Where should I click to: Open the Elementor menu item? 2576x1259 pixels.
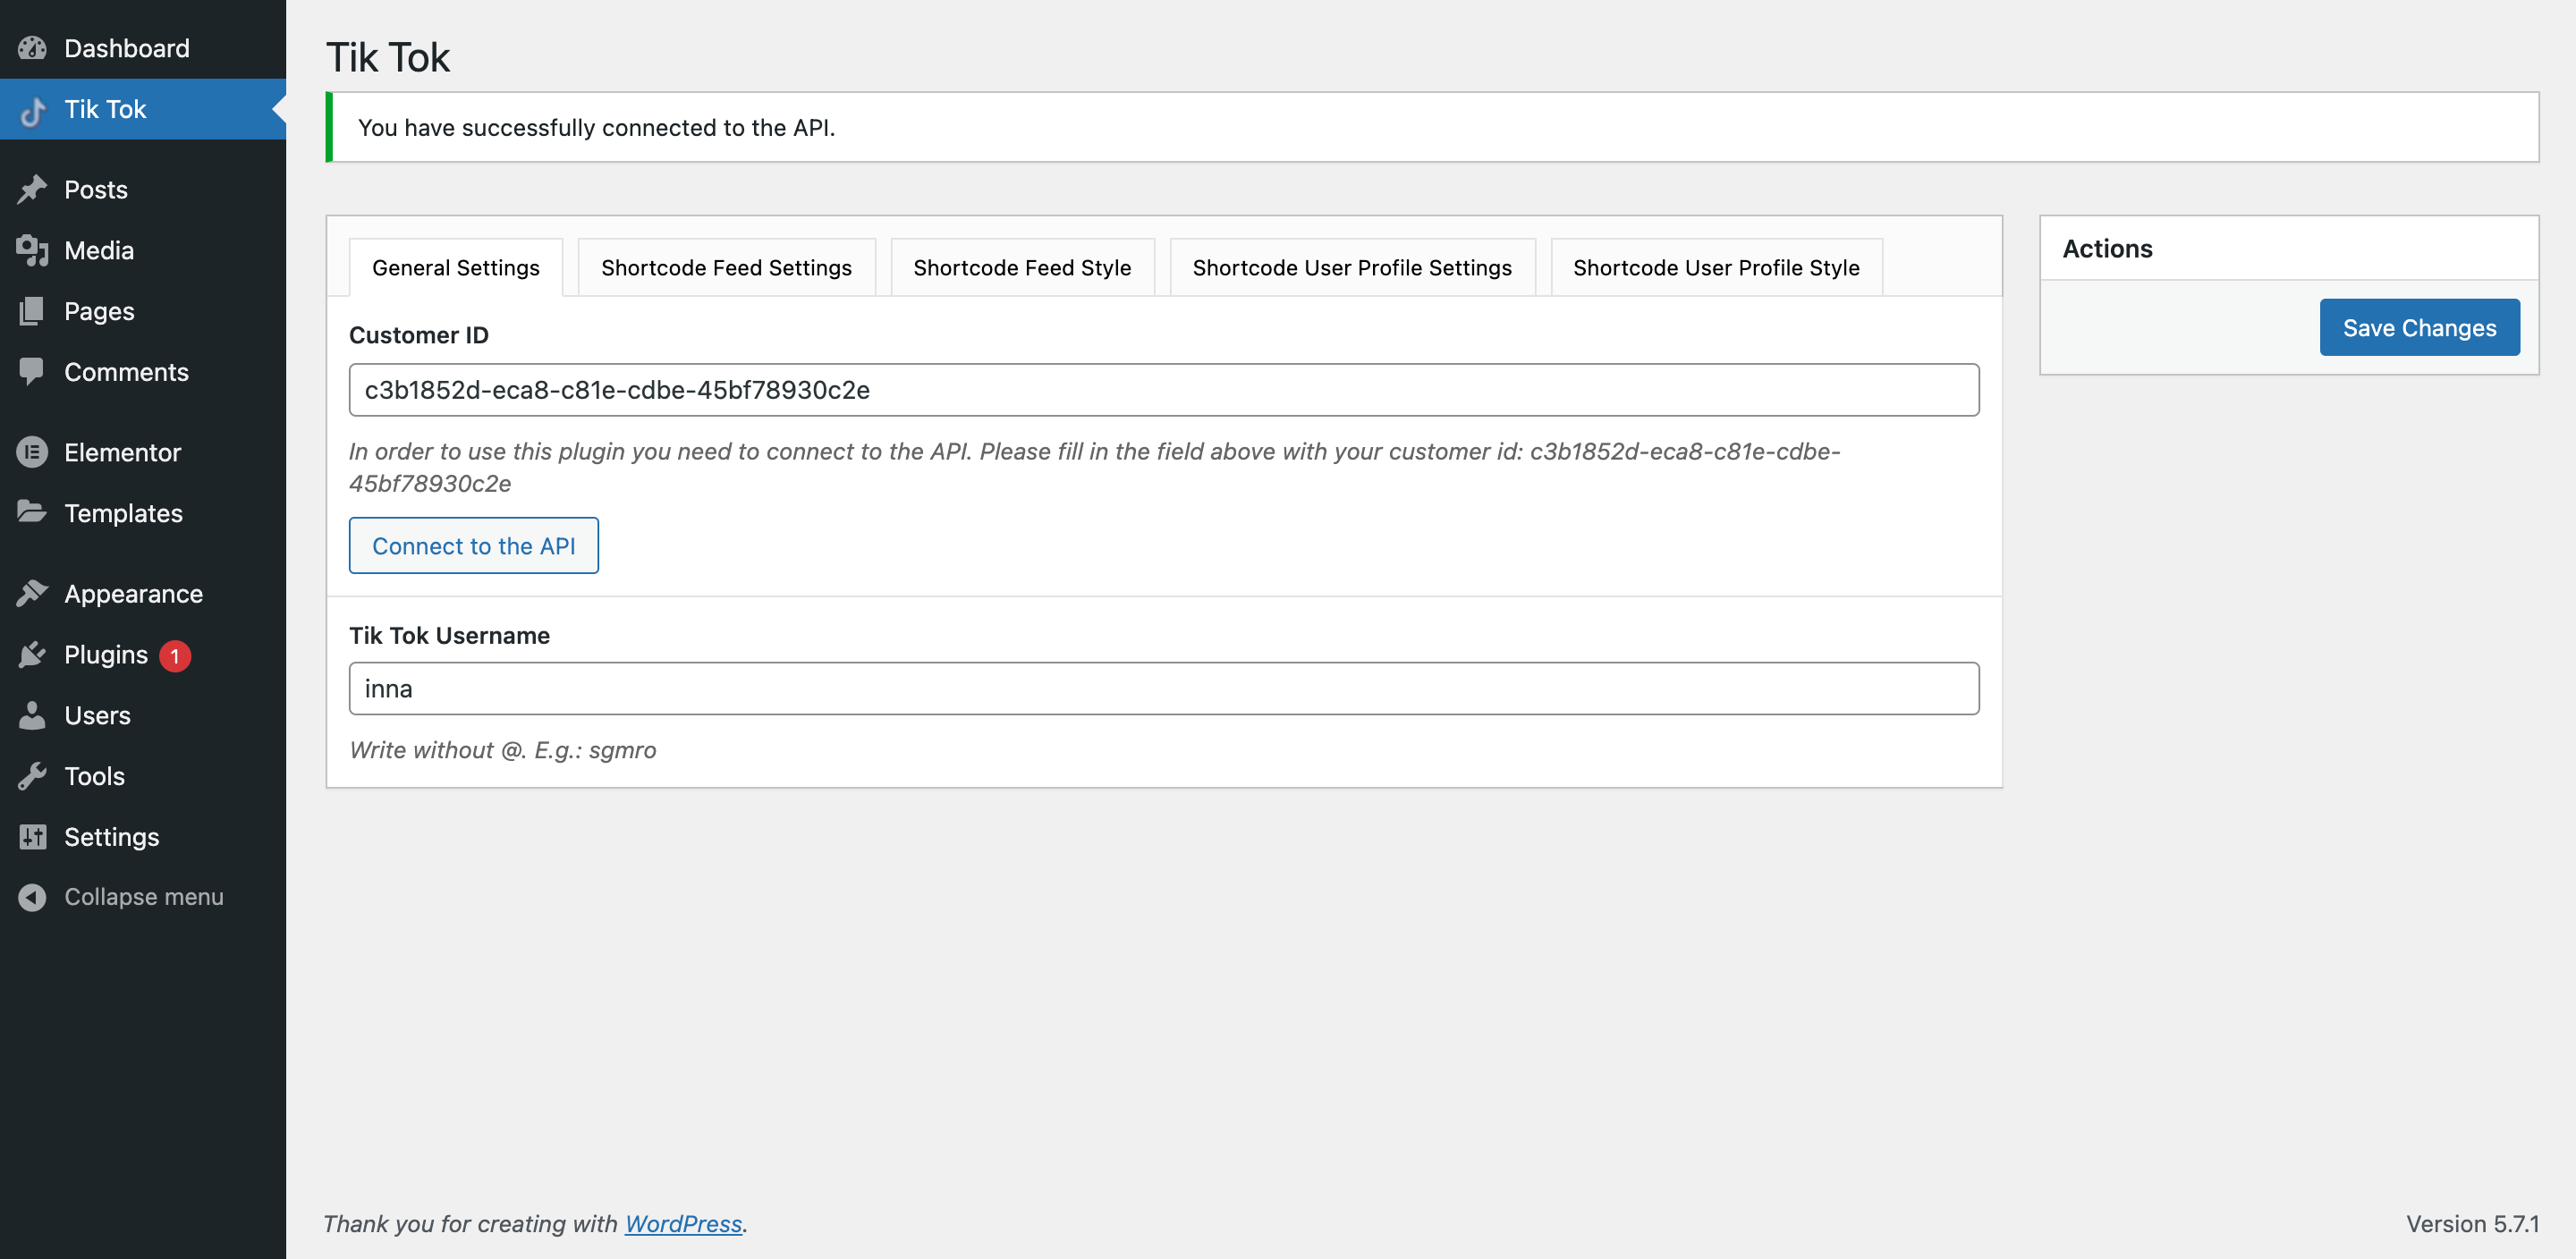point(143,452)
